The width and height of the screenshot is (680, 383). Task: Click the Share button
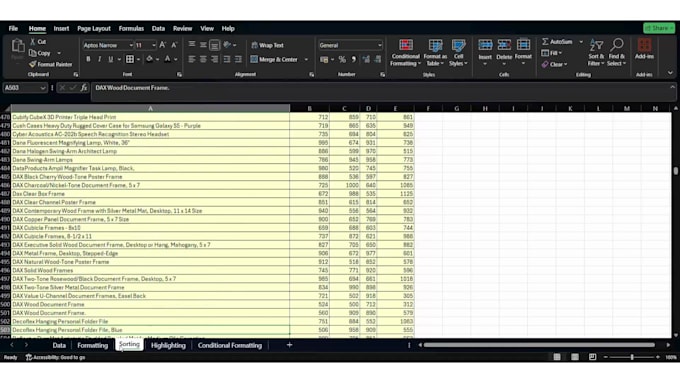point(659,28)
